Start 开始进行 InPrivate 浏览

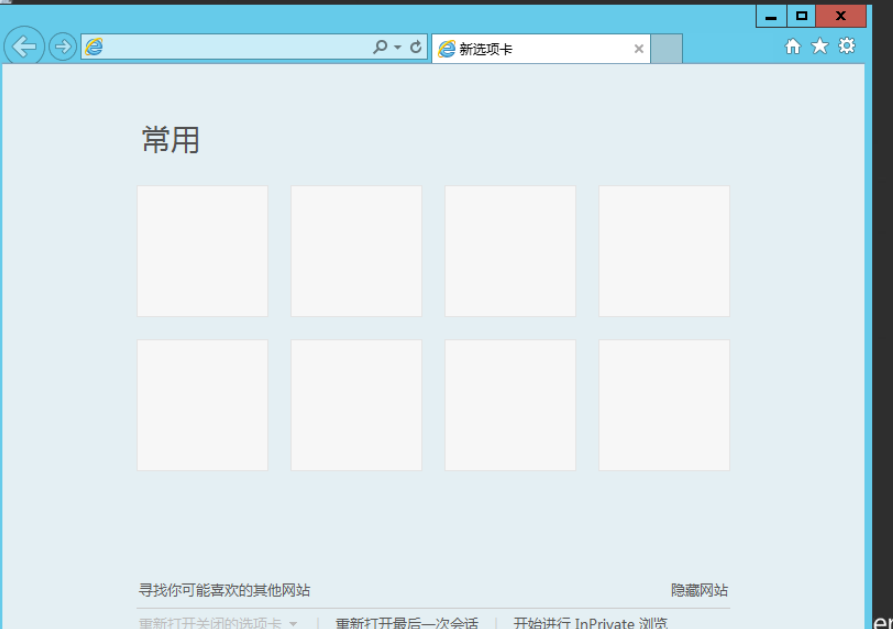point(590,623)
